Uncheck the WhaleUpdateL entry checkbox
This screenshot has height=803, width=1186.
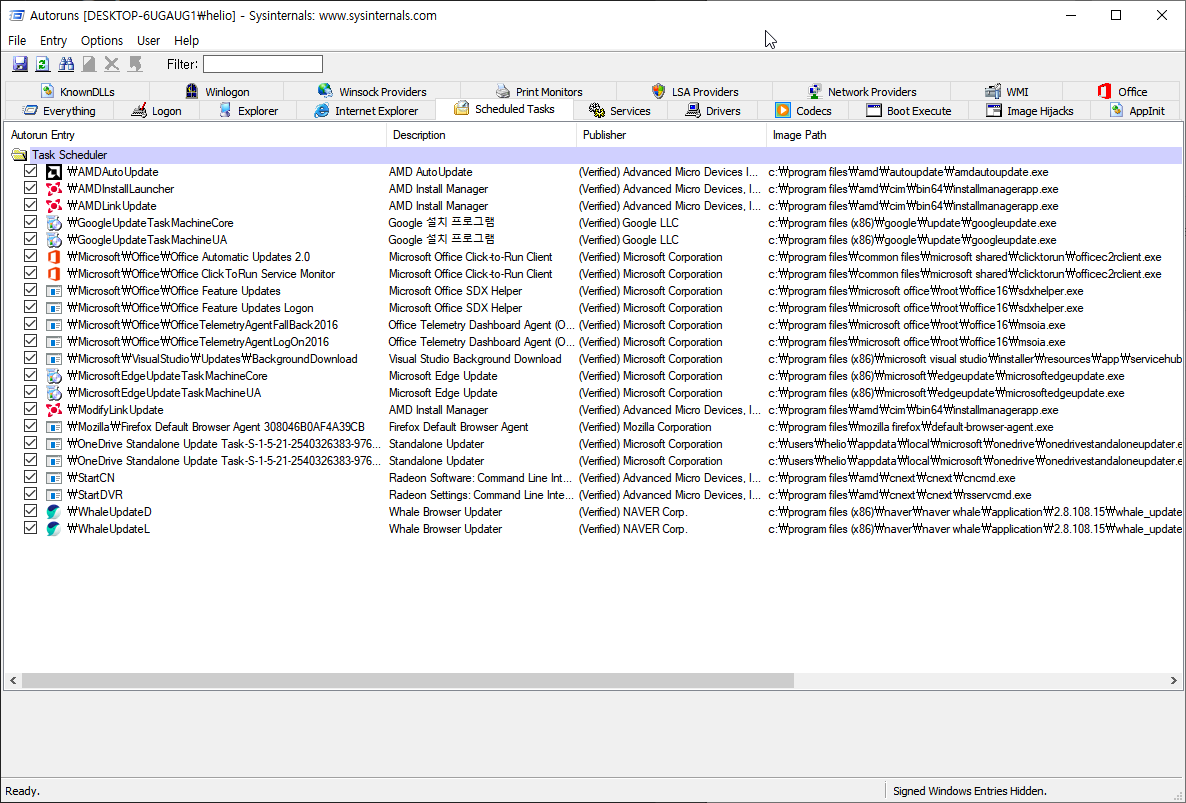click(x=30, y=528)
